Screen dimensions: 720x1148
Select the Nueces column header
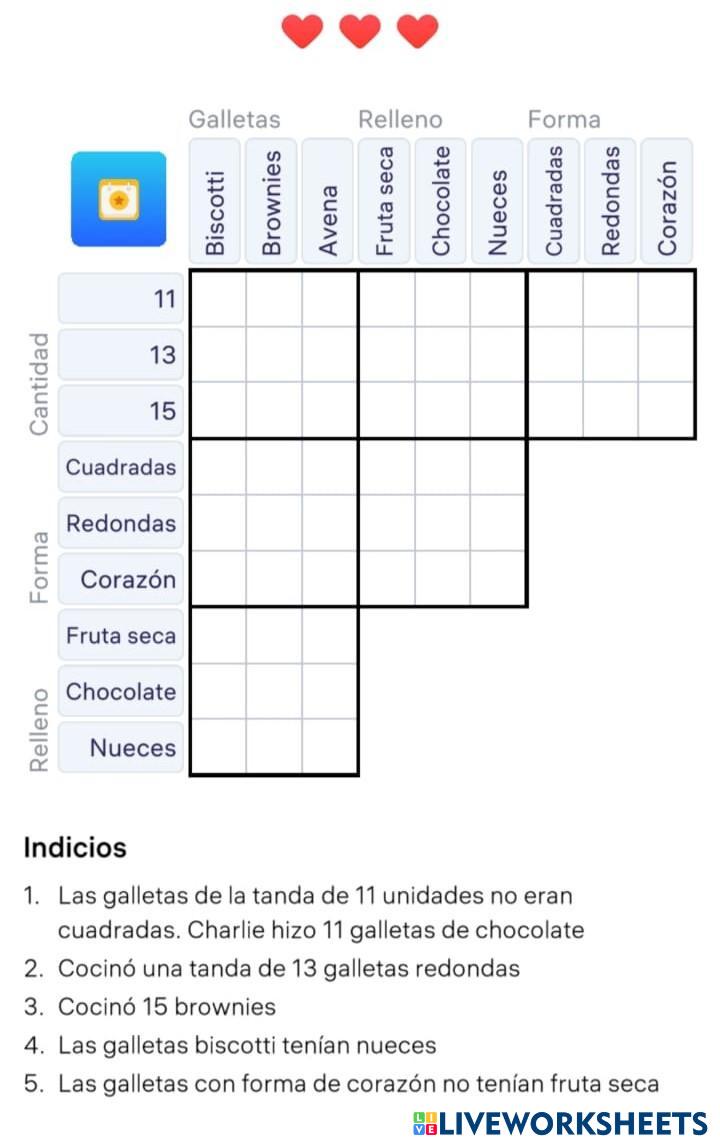coord(498,200)
